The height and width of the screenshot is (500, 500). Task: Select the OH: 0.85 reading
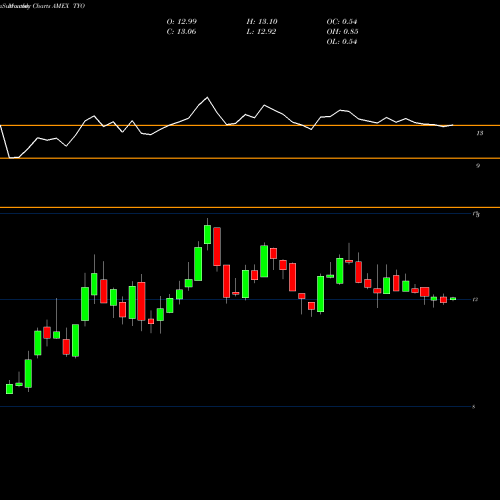coord(342,32)
